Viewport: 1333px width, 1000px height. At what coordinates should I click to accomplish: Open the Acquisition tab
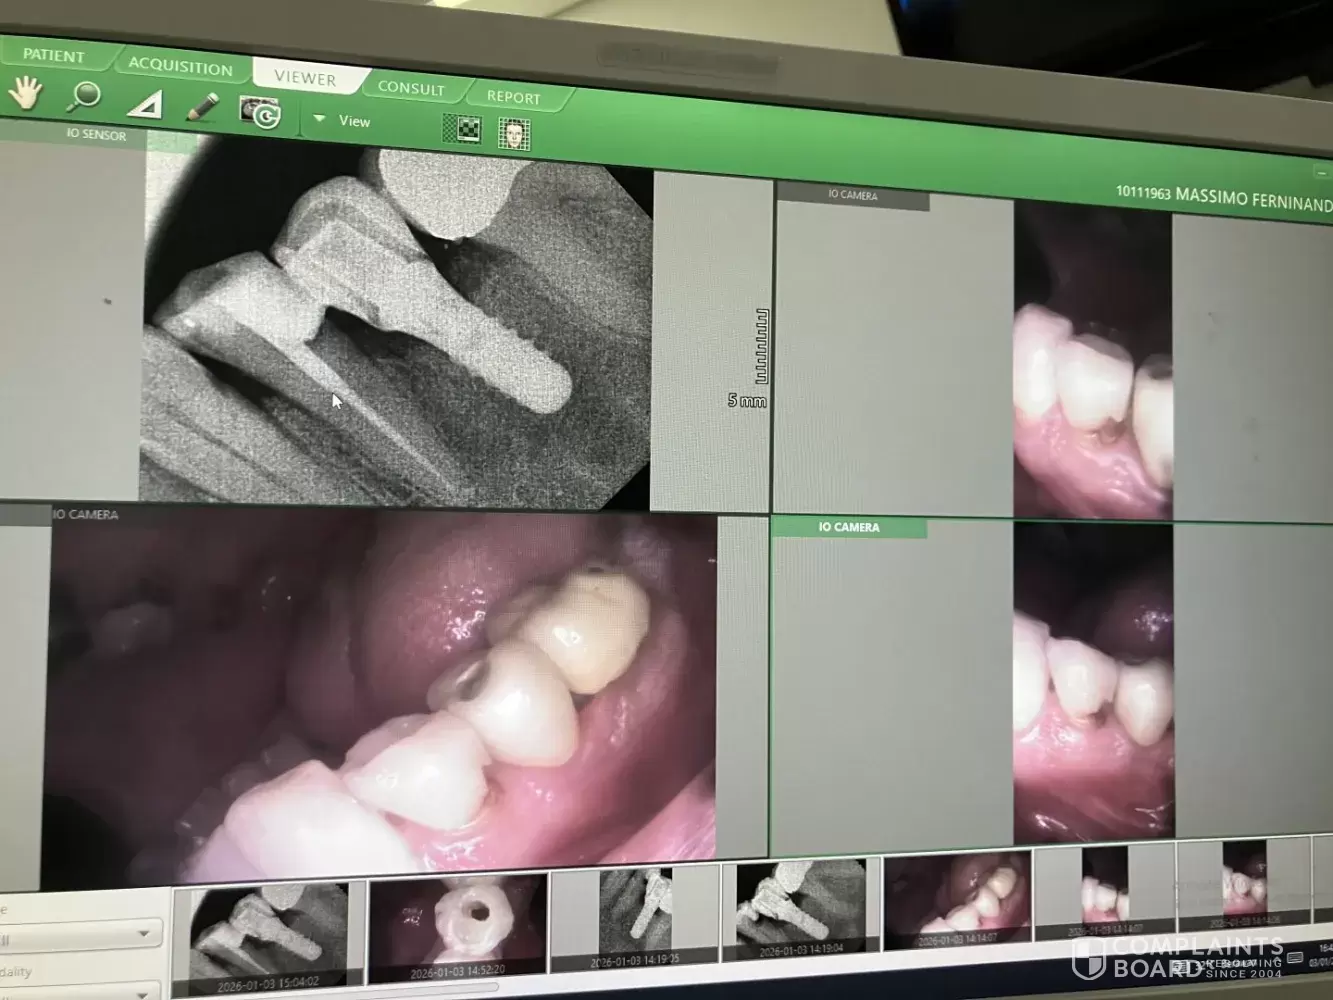pyautogui.click(x=180, y=66)
